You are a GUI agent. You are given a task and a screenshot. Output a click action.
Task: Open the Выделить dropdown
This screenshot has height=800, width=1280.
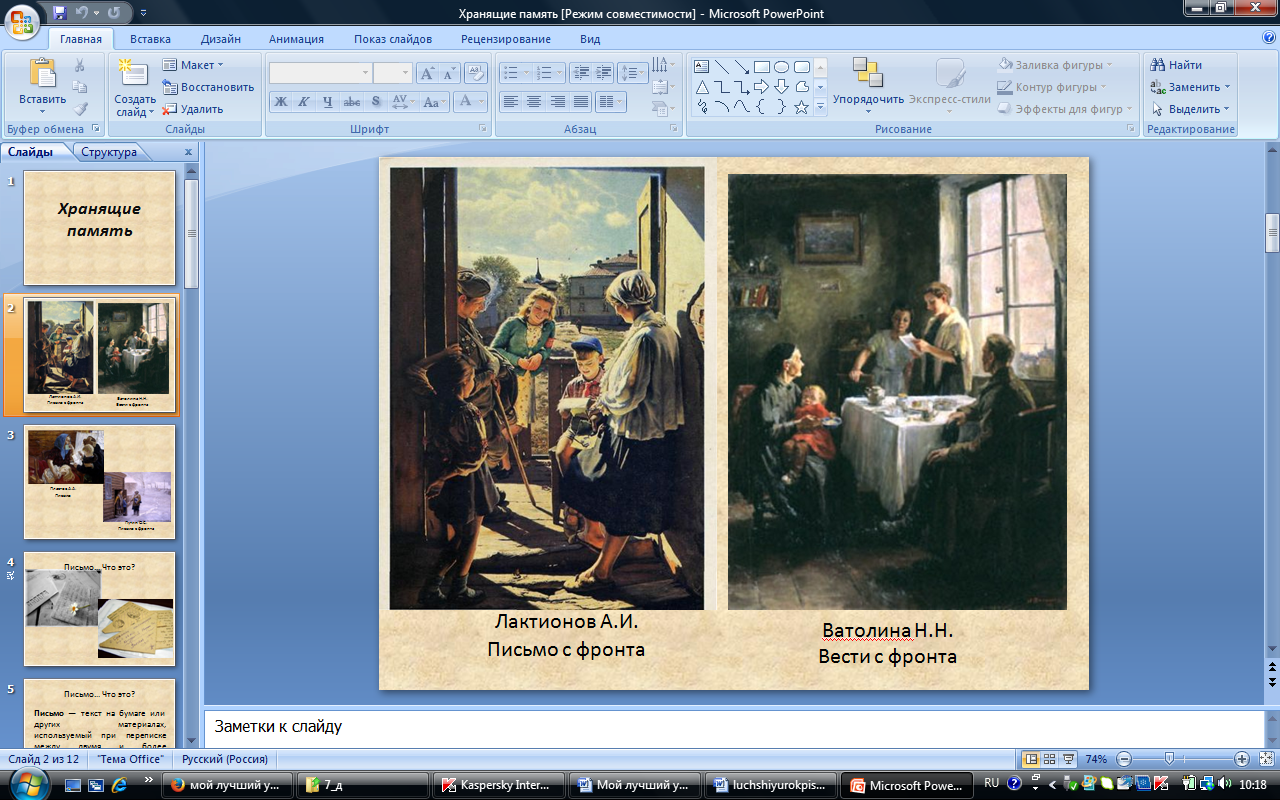tap(1191, 109)
